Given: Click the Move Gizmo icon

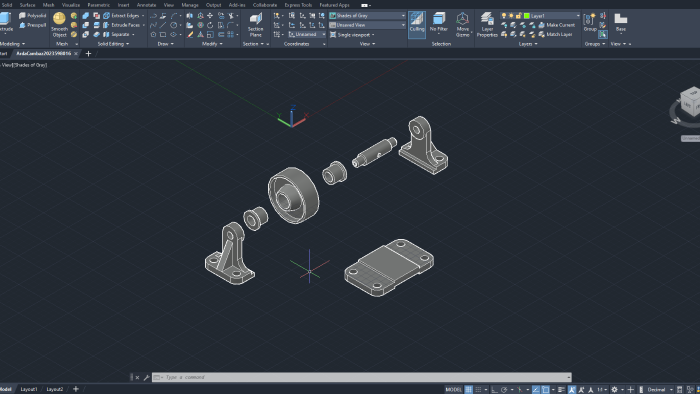Looking at the screenshot, I should (462, 25).
